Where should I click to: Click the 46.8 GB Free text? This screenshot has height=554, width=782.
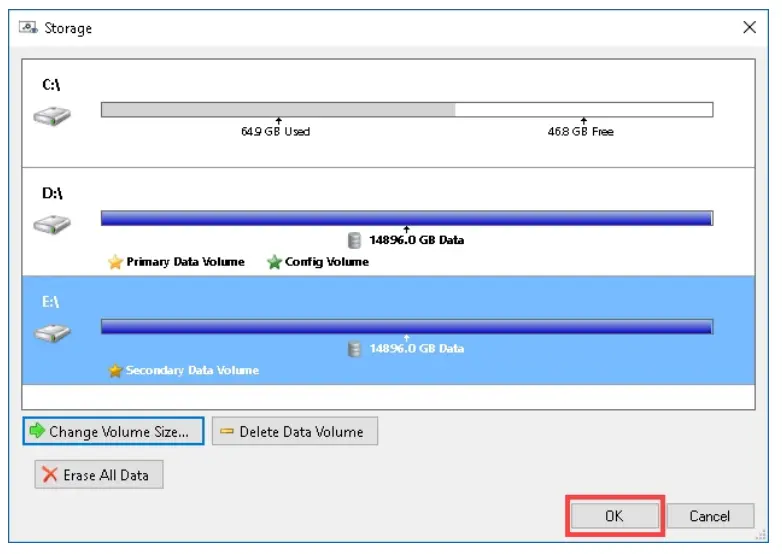(581, 132)
